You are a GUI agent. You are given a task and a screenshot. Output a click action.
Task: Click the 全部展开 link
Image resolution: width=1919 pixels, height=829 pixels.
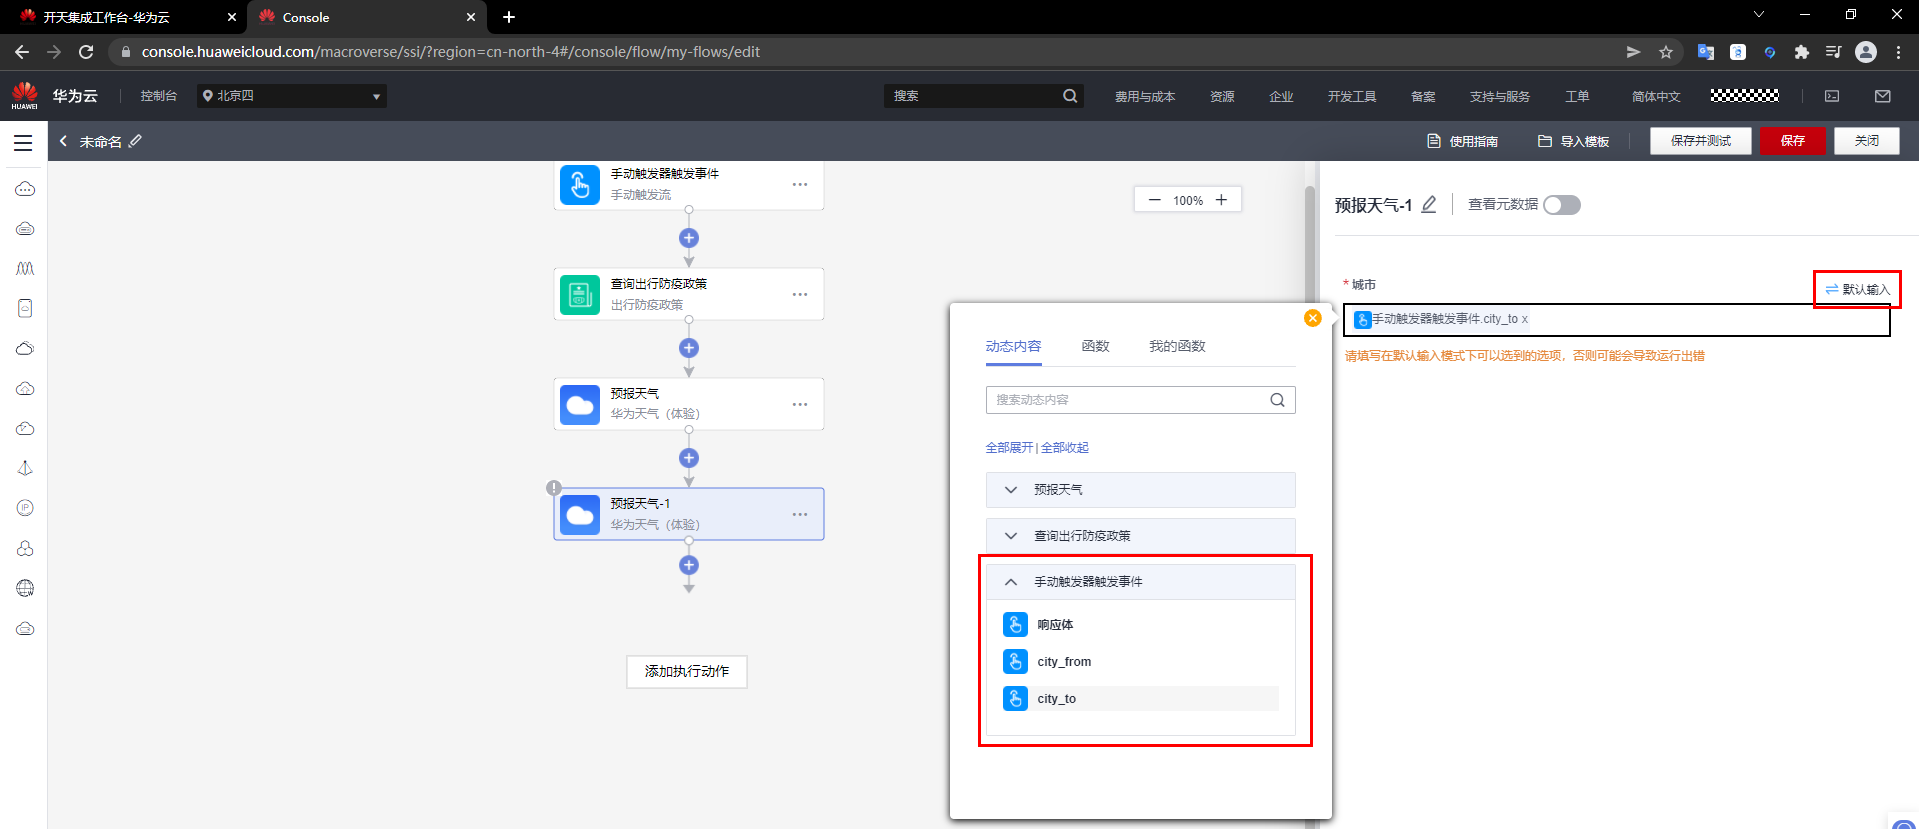pyautogui.click(x=1009, y=447)
